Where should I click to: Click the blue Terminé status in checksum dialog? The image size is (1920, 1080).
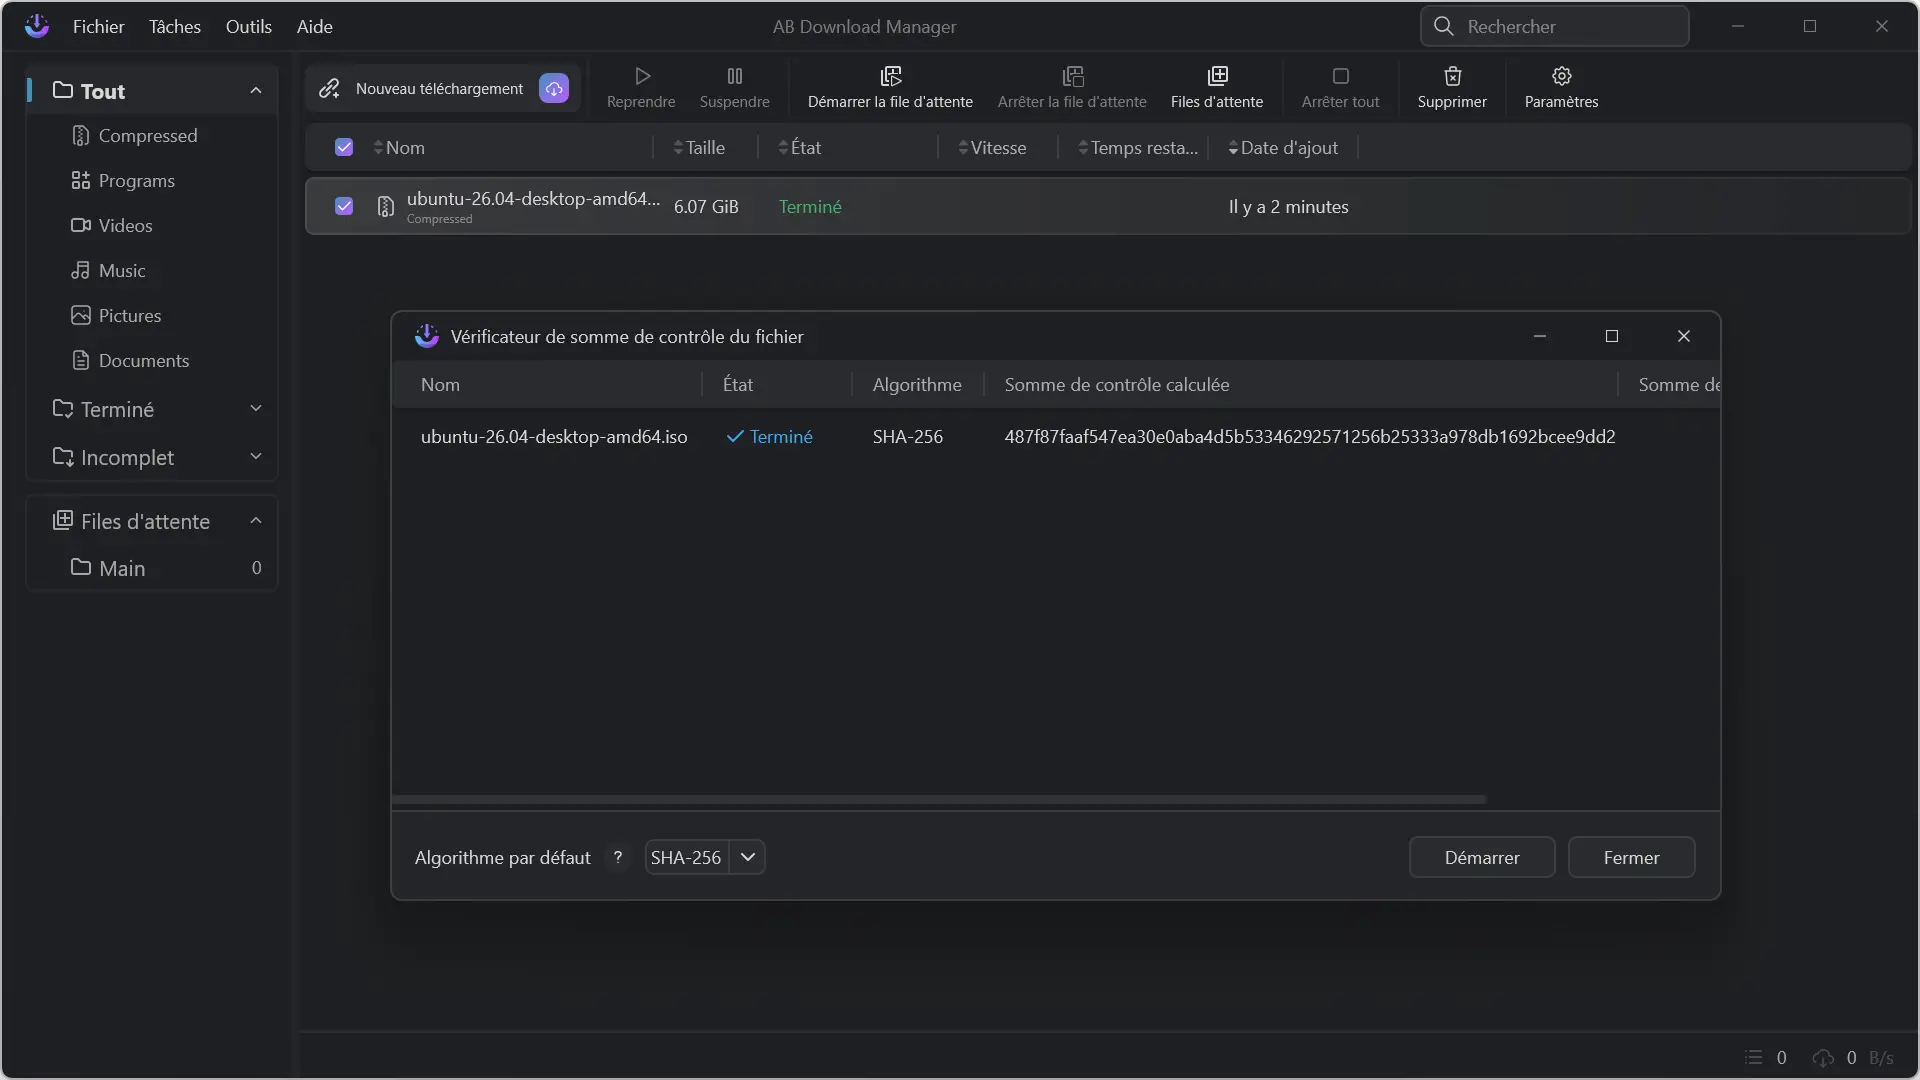[x=769, y=437]
